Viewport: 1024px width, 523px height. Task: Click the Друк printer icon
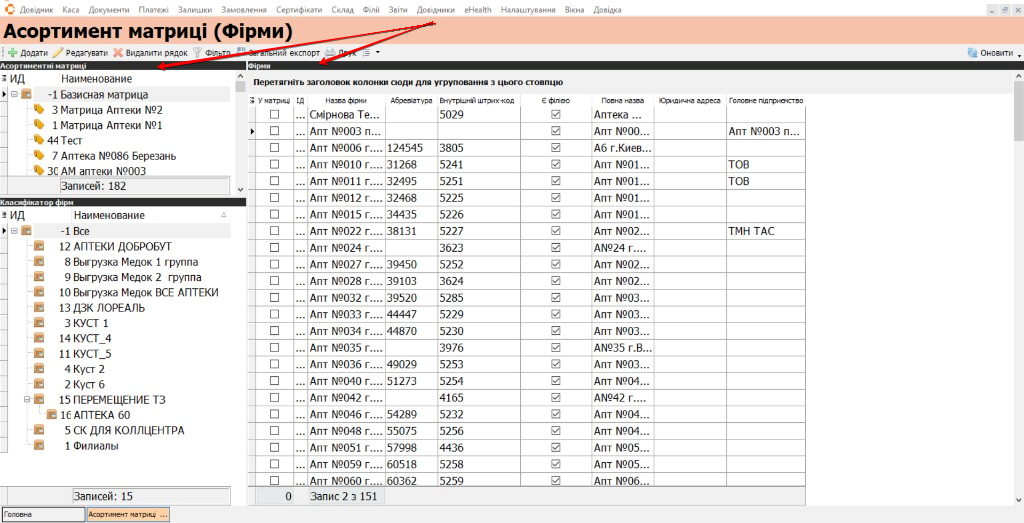point(330,53)
